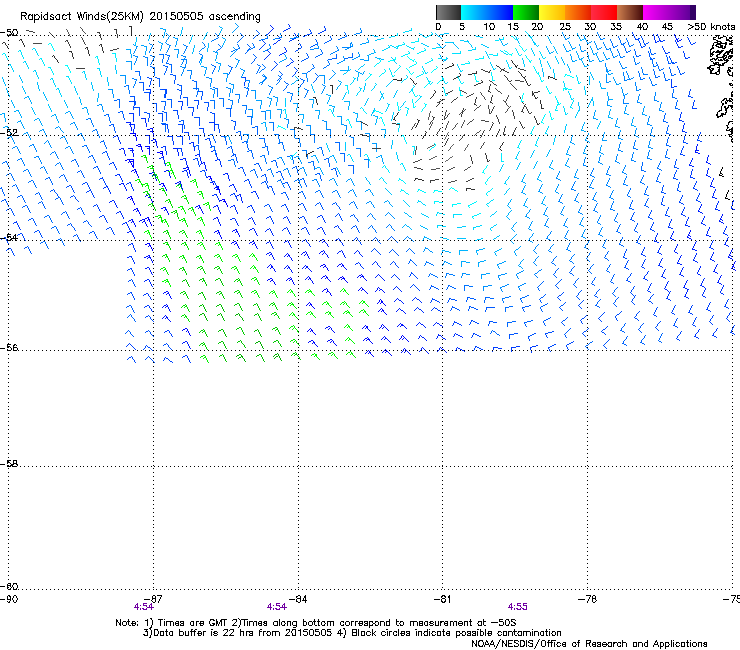This screenshot has width=740, height=650.
Task: Select the orange 25-30 knots legend color
Action: 578,12
